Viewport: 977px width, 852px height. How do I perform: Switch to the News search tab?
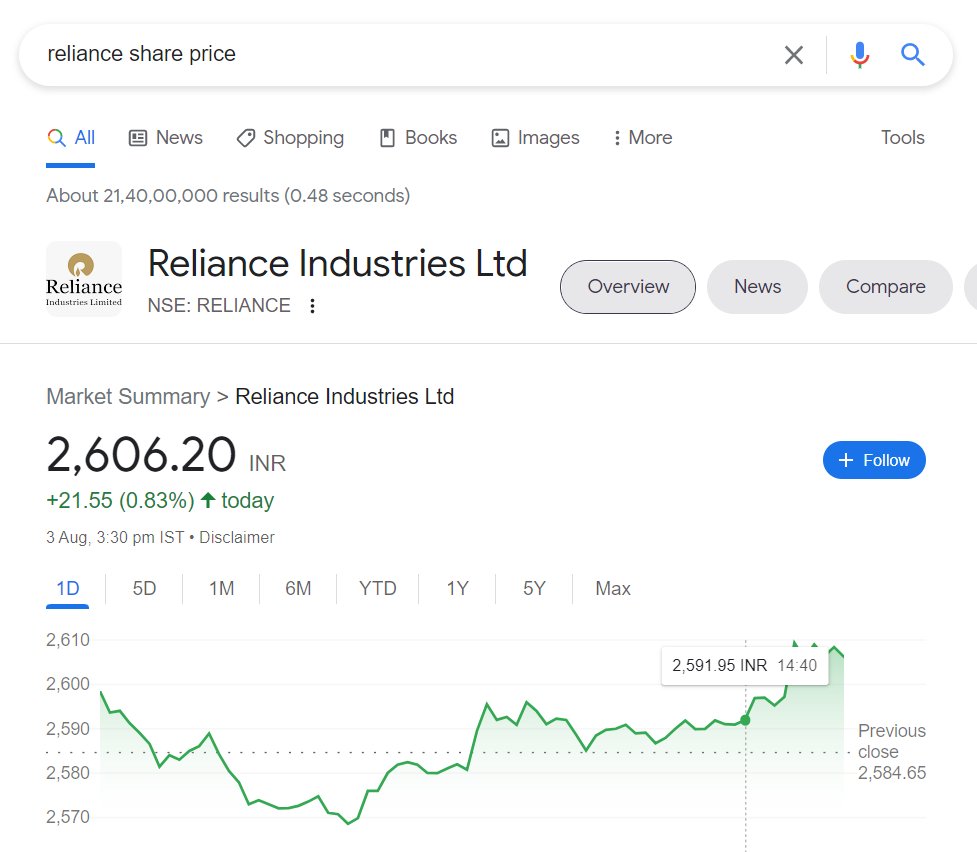coord(166,138)
